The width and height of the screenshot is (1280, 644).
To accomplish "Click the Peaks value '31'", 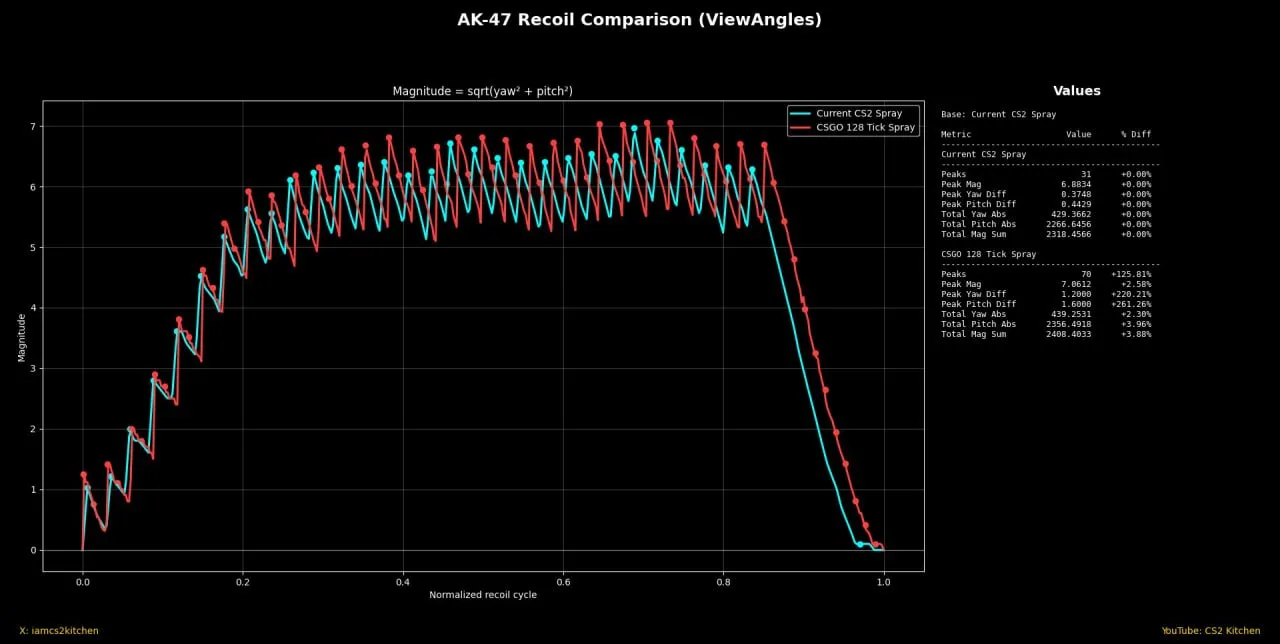I will pyautogui.click(x=1086, y=174).
